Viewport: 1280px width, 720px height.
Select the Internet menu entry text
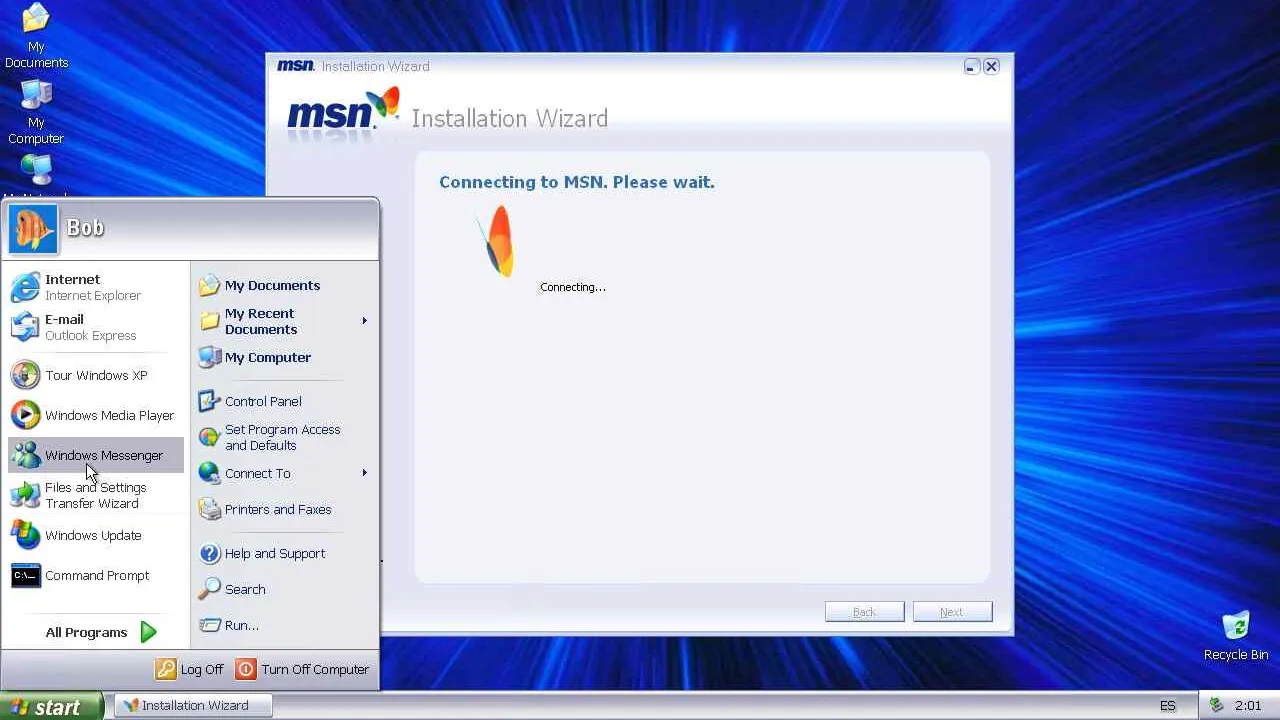click(x=72, y=279)
